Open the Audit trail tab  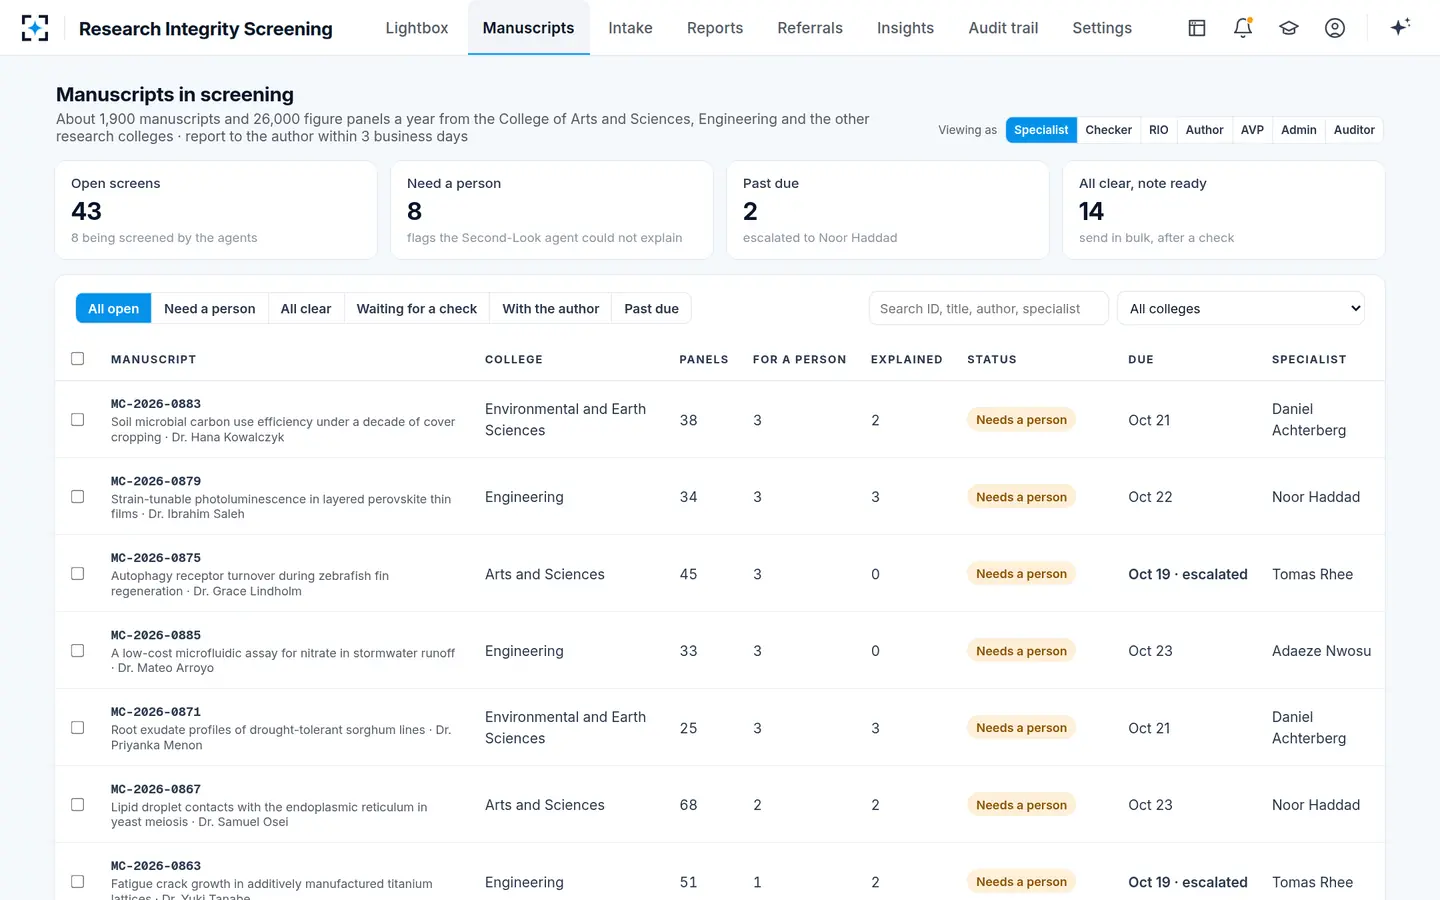click(x=1003, y=28)
